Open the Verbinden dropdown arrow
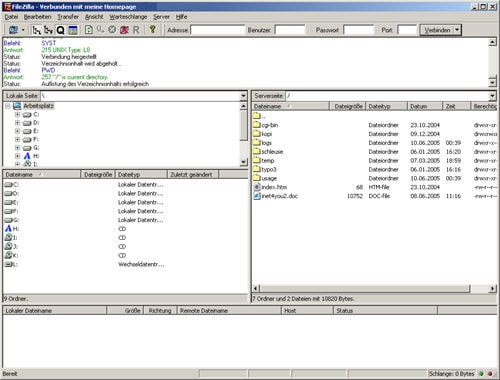500x380 pixels. pos(457,30)
